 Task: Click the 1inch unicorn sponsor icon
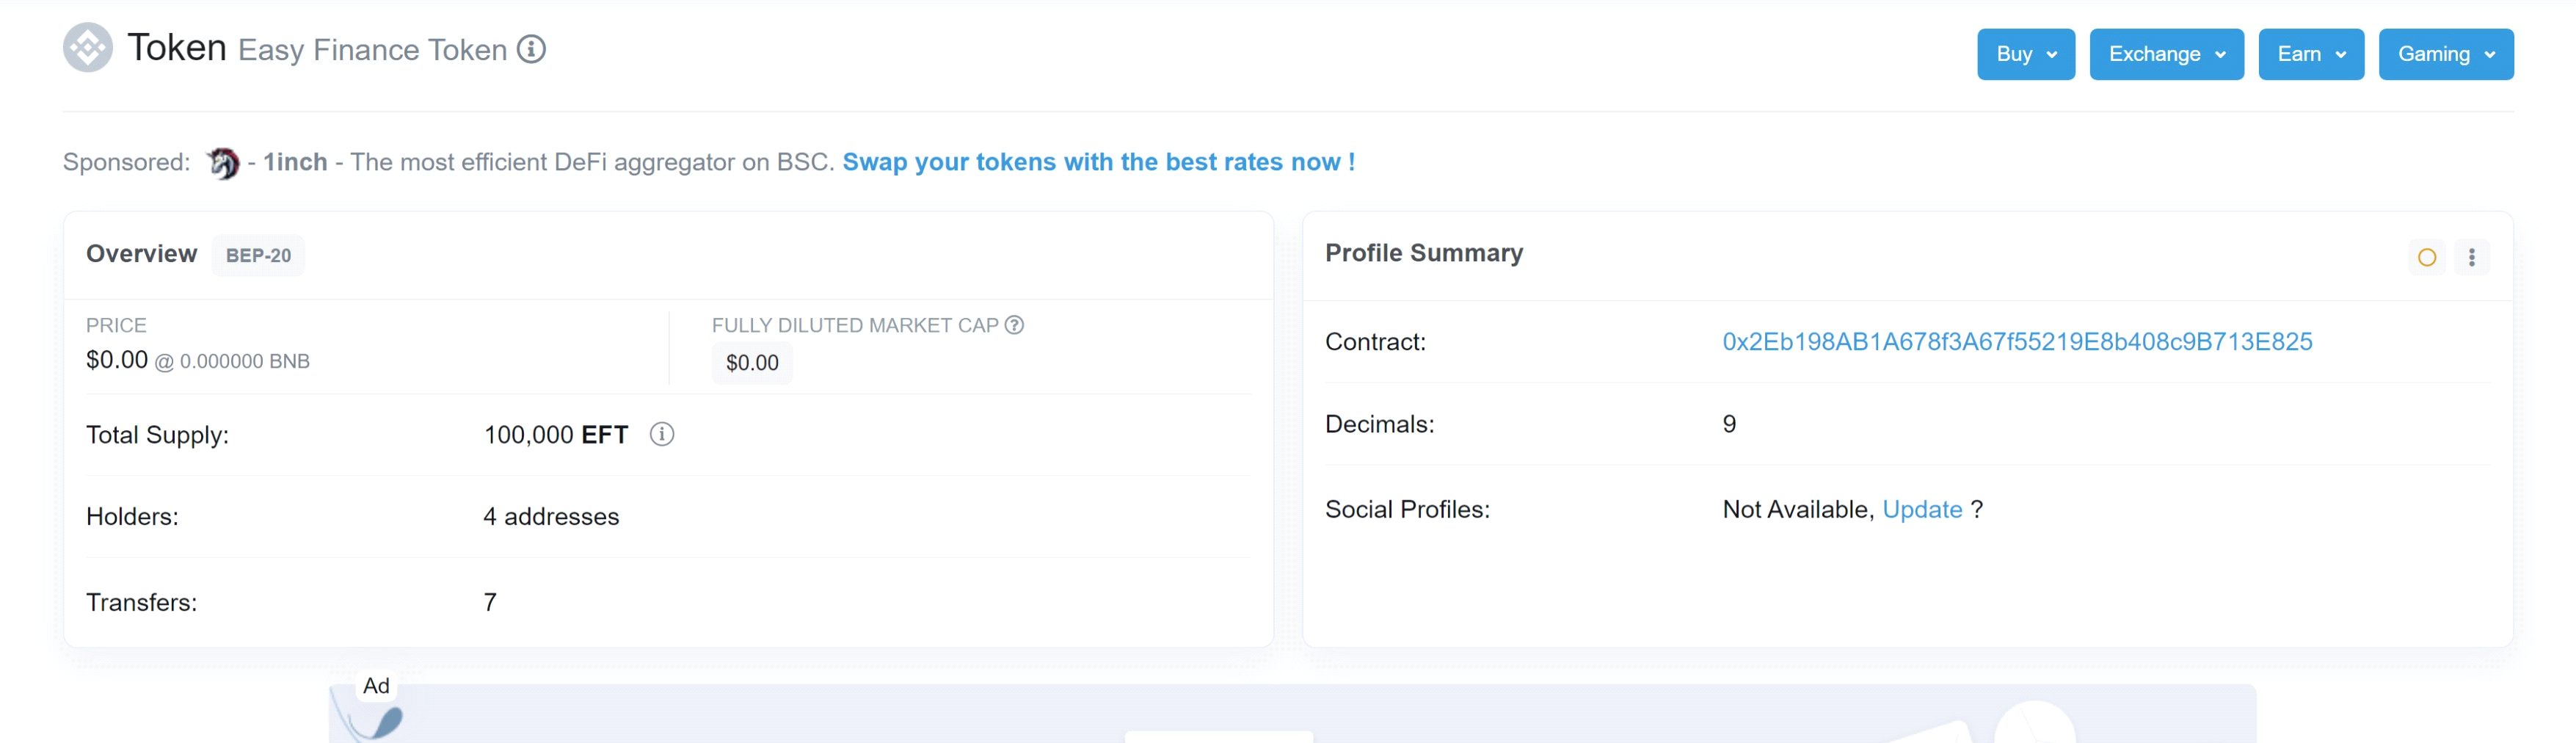click(223, 163)
